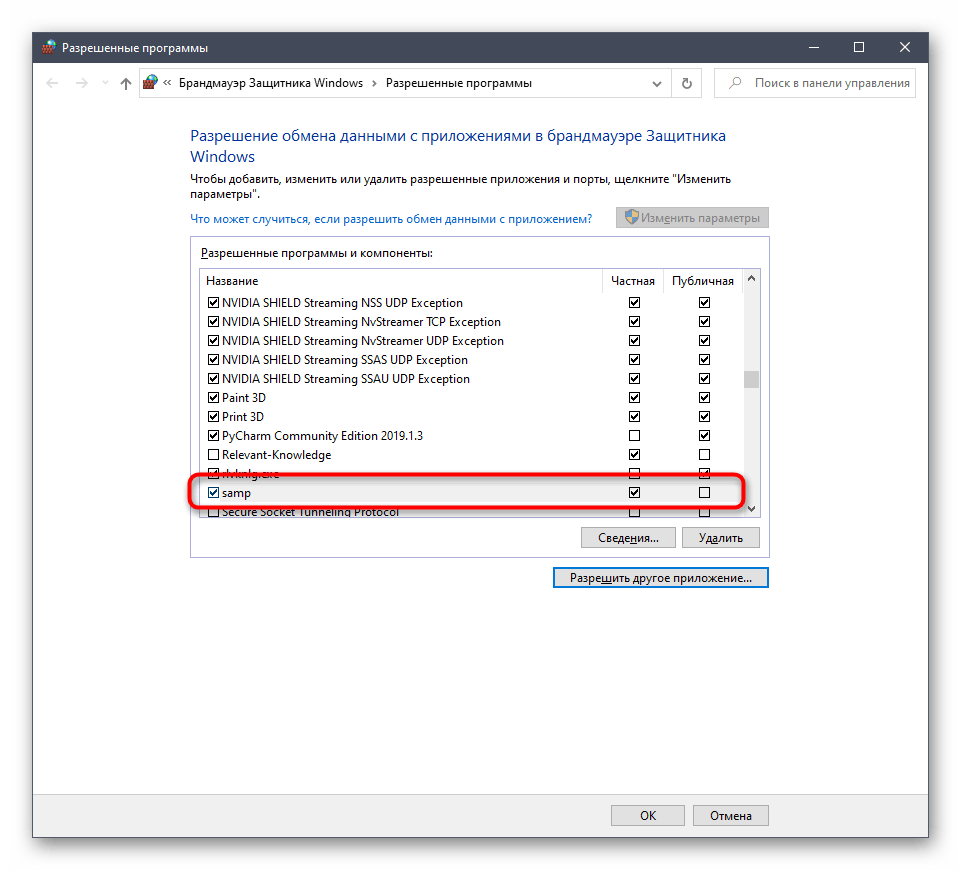
Task: Click the breadcrumb chevron after Брандмауэр Защитника Windows
Action: point(374,84)
